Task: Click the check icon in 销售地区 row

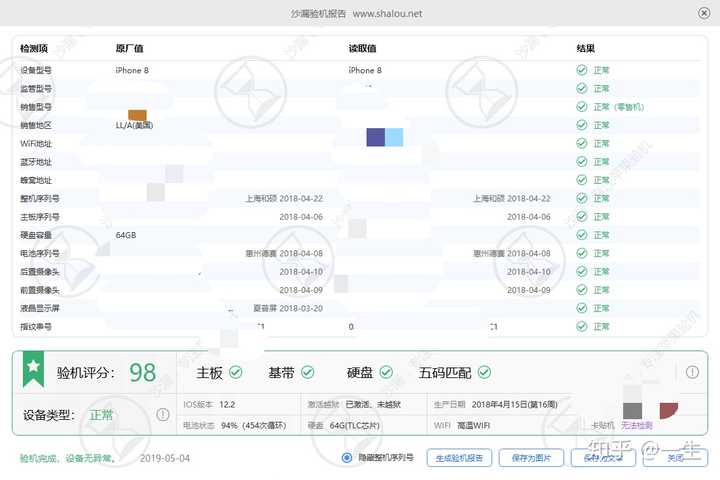Action: (581, 125)
